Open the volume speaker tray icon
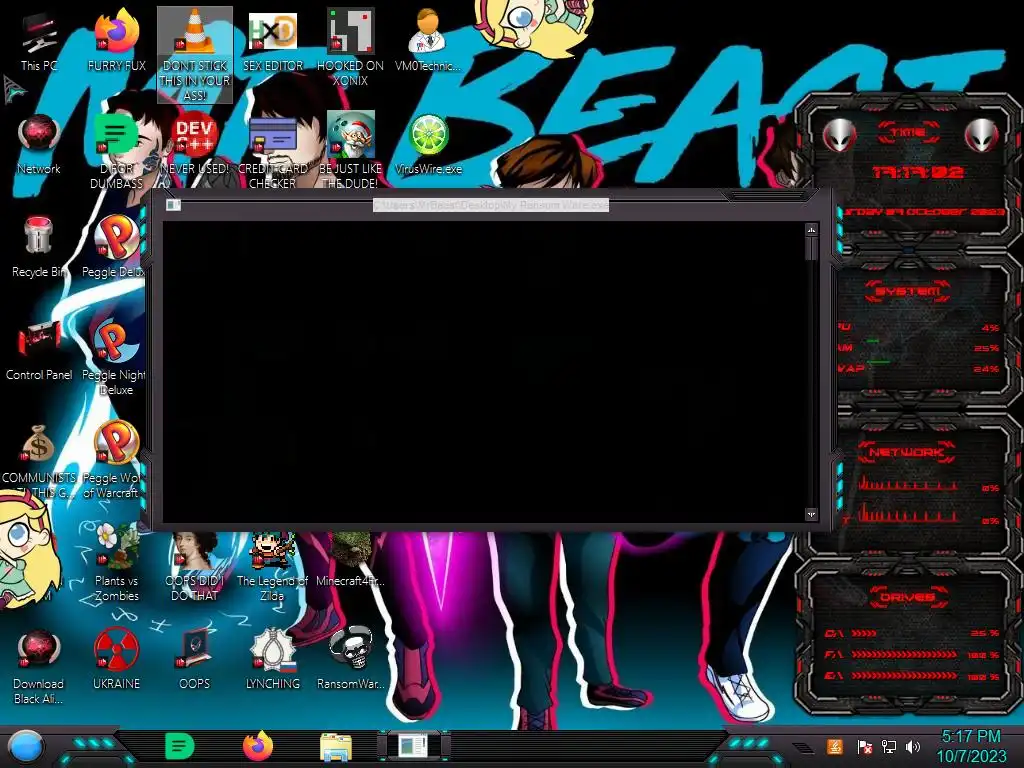The width and height of the screenshot is (1024, 768). [x=913, y=746]
